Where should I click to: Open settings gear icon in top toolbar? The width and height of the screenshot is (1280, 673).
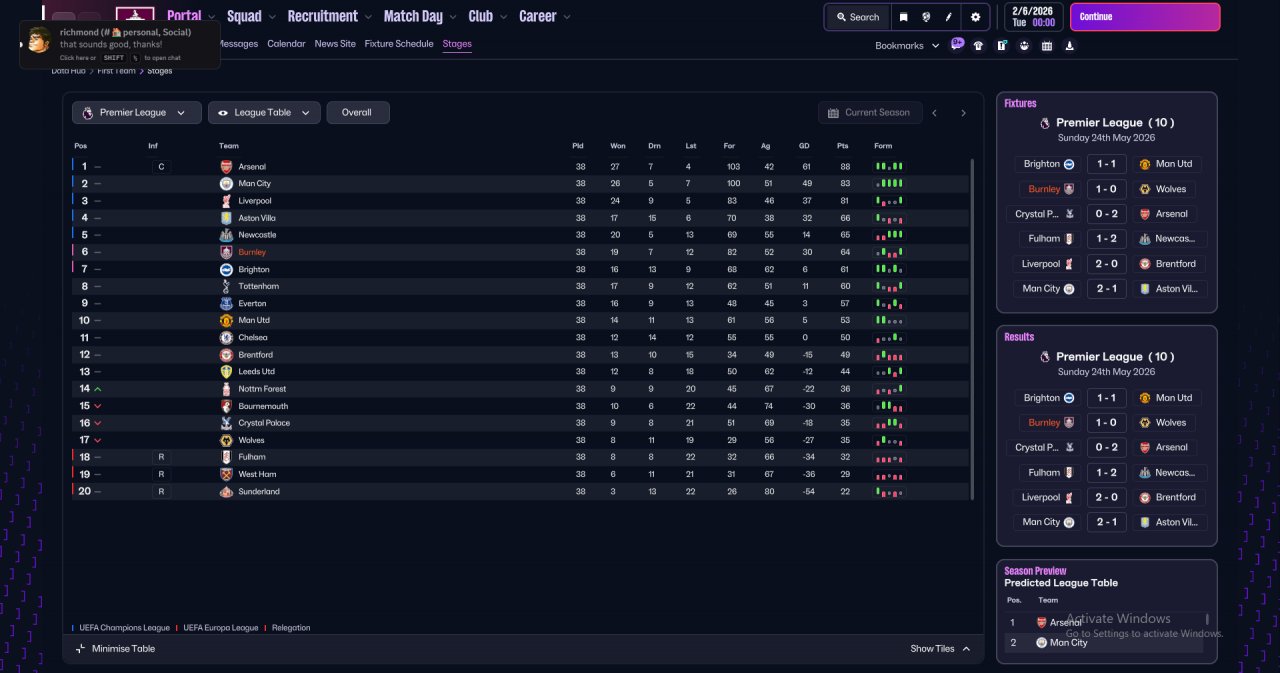coord(976,17)
